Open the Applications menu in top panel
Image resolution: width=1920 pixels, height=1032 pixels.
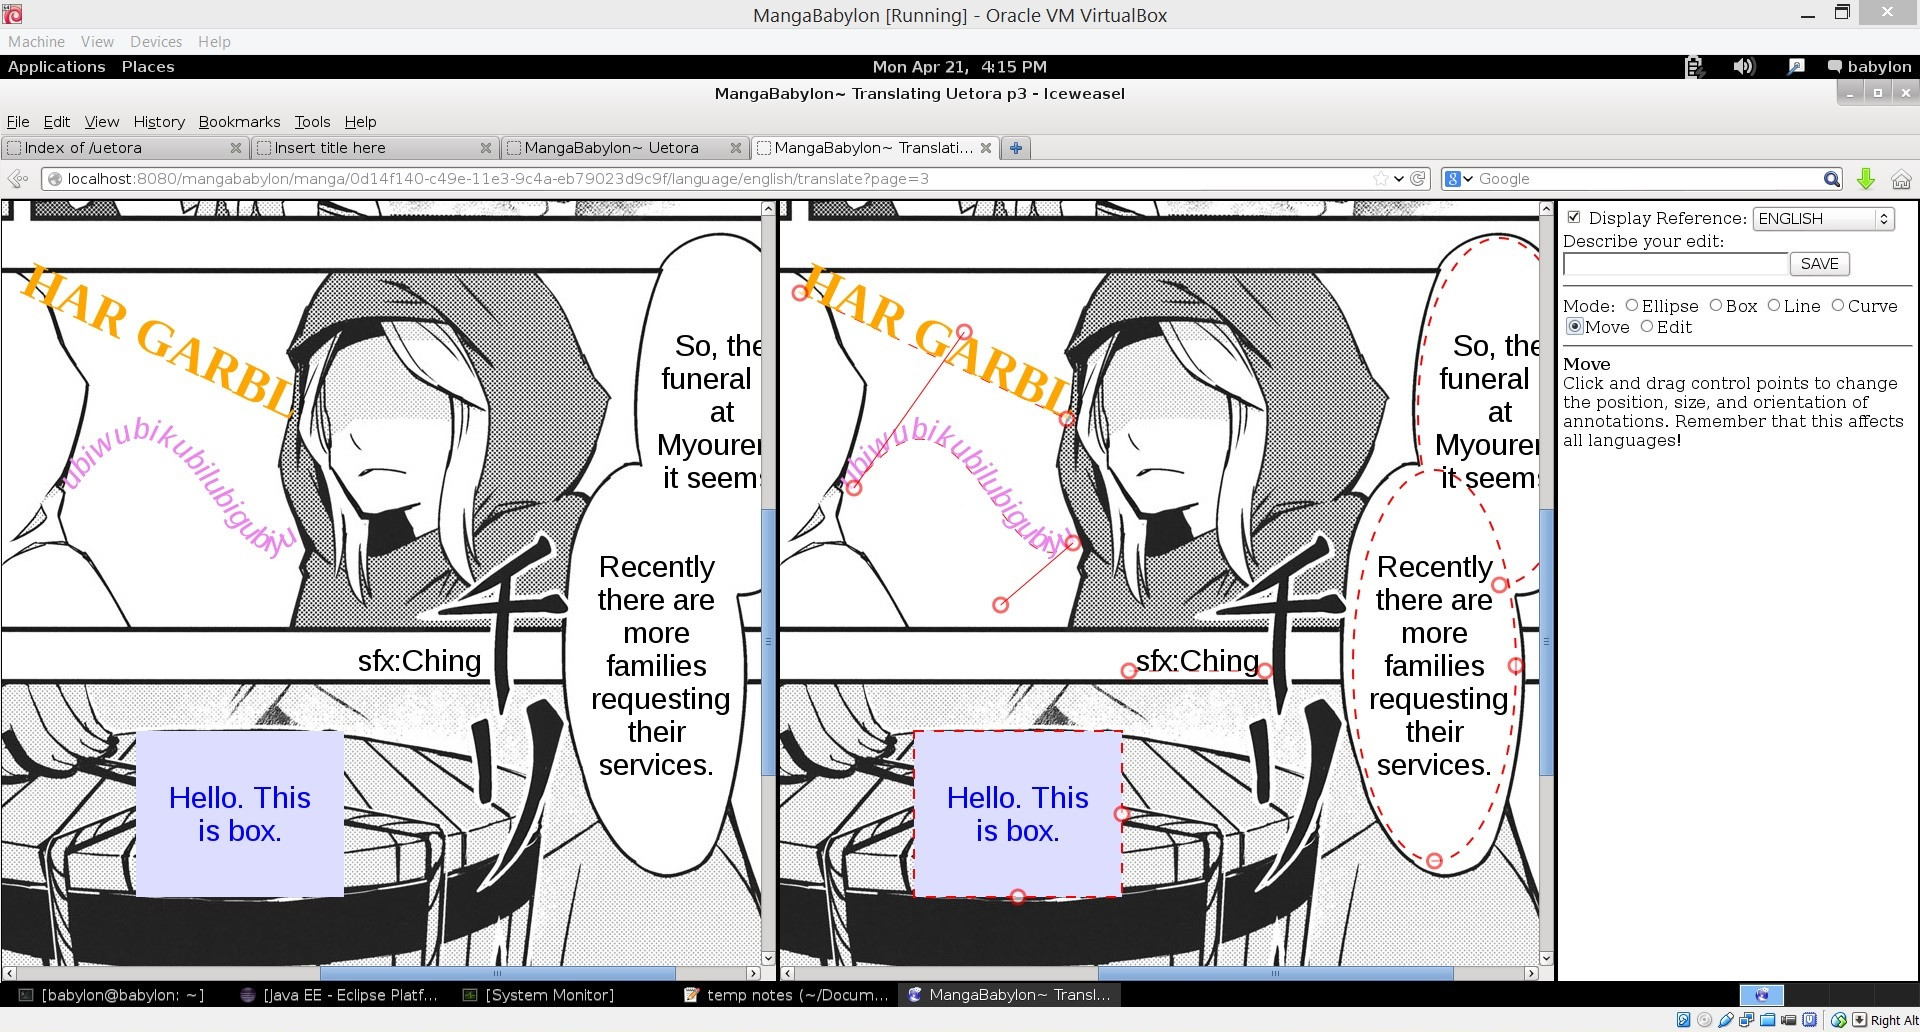click(x=56, y=66)
